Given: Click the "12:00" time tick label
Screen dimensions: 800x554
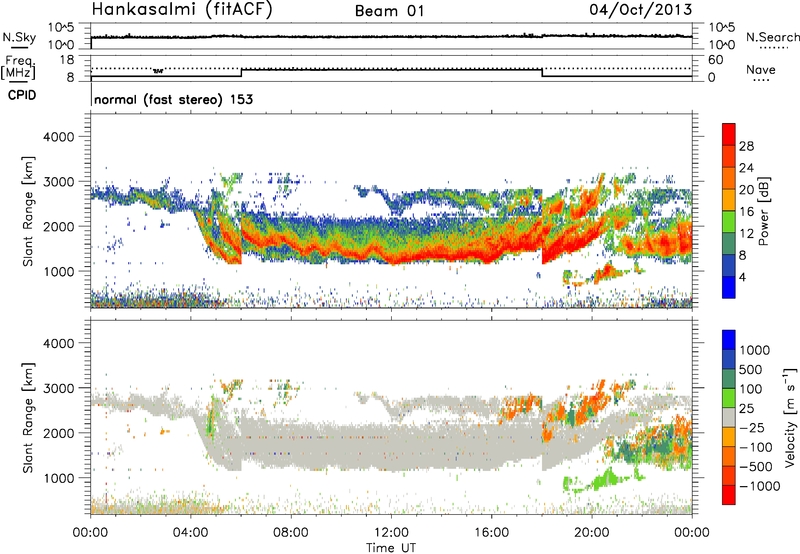Looking at the screenshot, I should (x=391, y=533).
